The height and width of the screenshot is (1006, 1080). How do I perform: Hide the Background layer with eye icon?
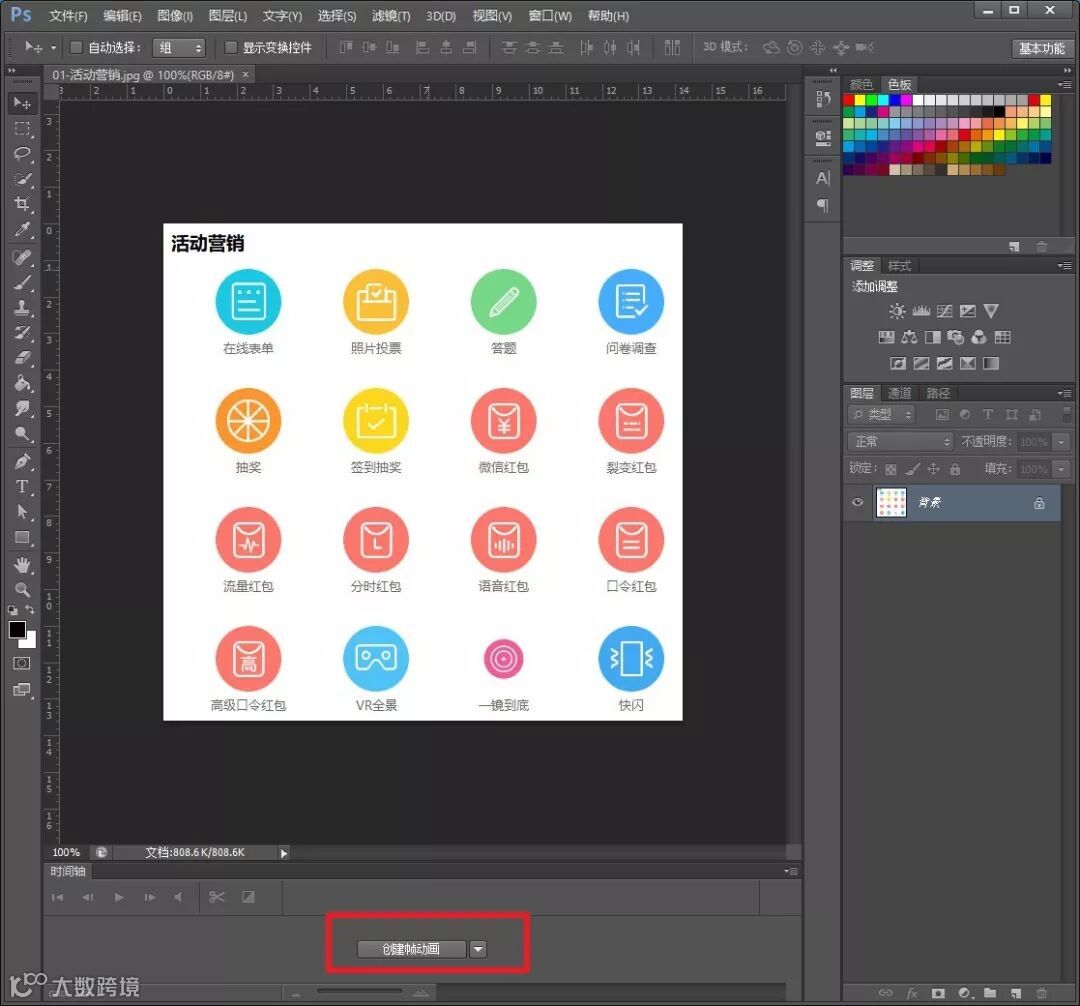point(858,502)
